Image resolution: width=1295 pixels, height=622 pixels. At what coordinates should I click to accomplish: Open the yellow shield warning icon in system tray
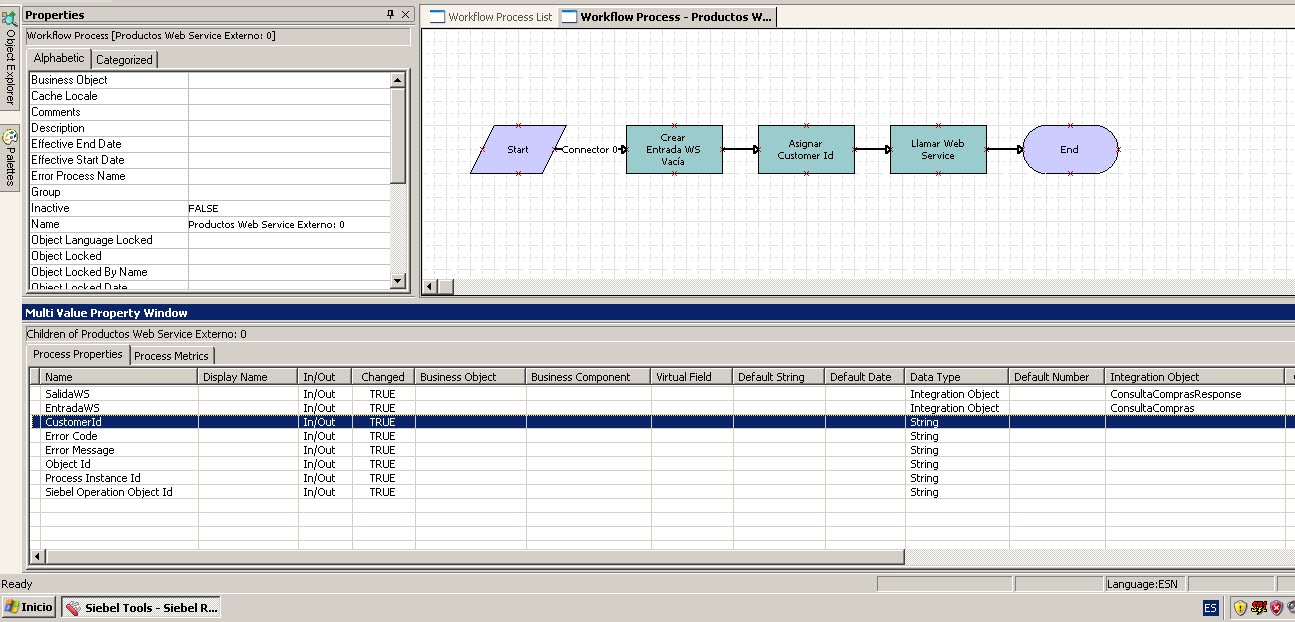[x=1240, y=607]
